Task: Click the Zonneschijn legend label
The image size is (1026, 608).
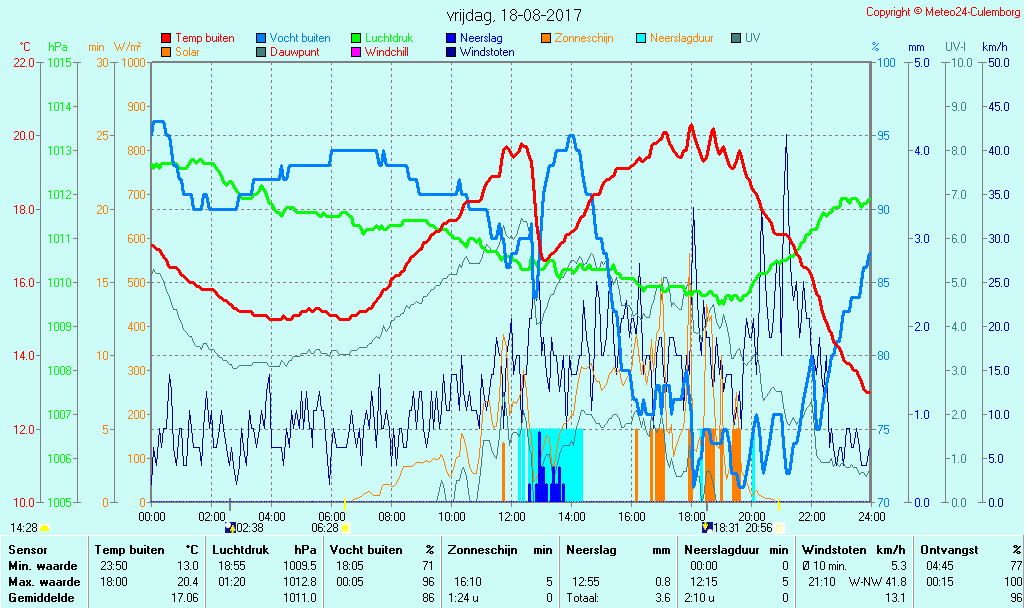Action: click(584, 38)
